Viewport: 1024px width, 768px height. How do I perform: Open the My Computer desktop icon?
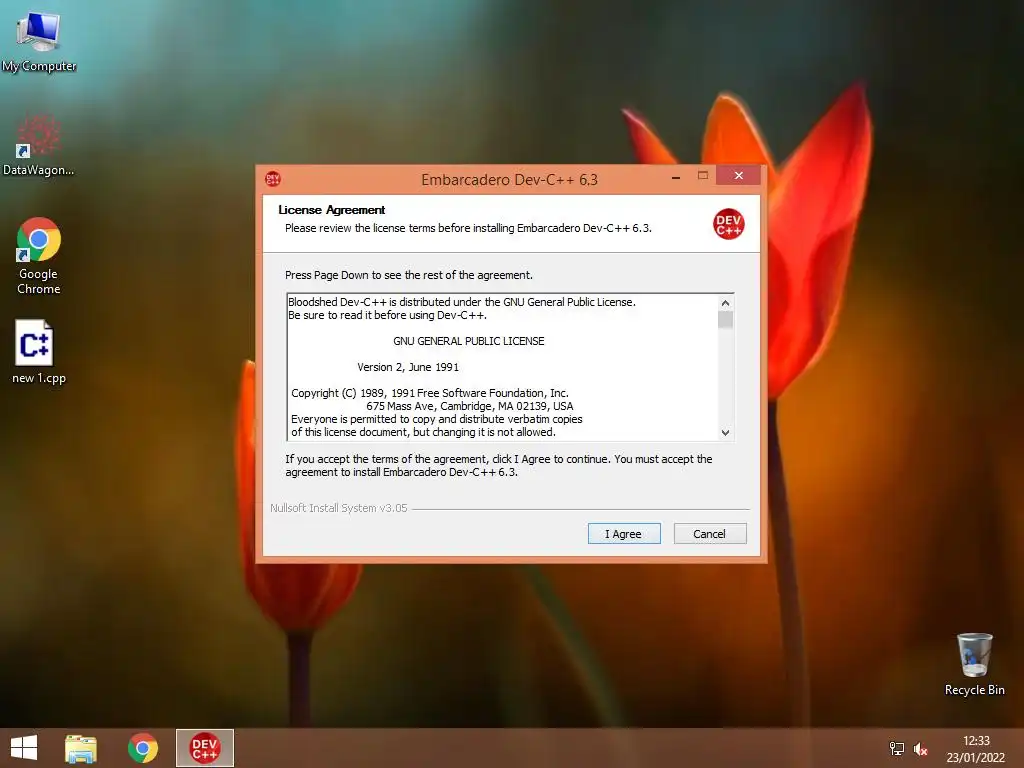pos(39,42)
